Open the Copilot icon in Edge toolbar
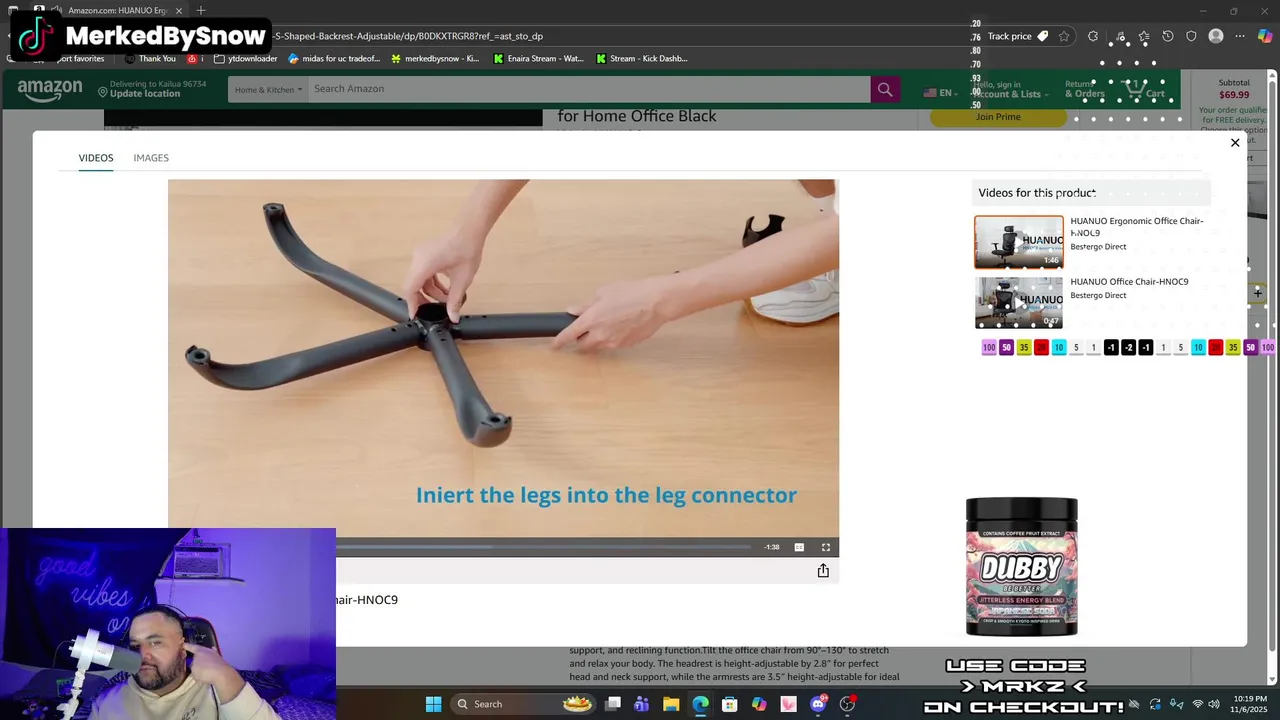This screenshot has height=720, width=1280. (x=1265, y=36)
